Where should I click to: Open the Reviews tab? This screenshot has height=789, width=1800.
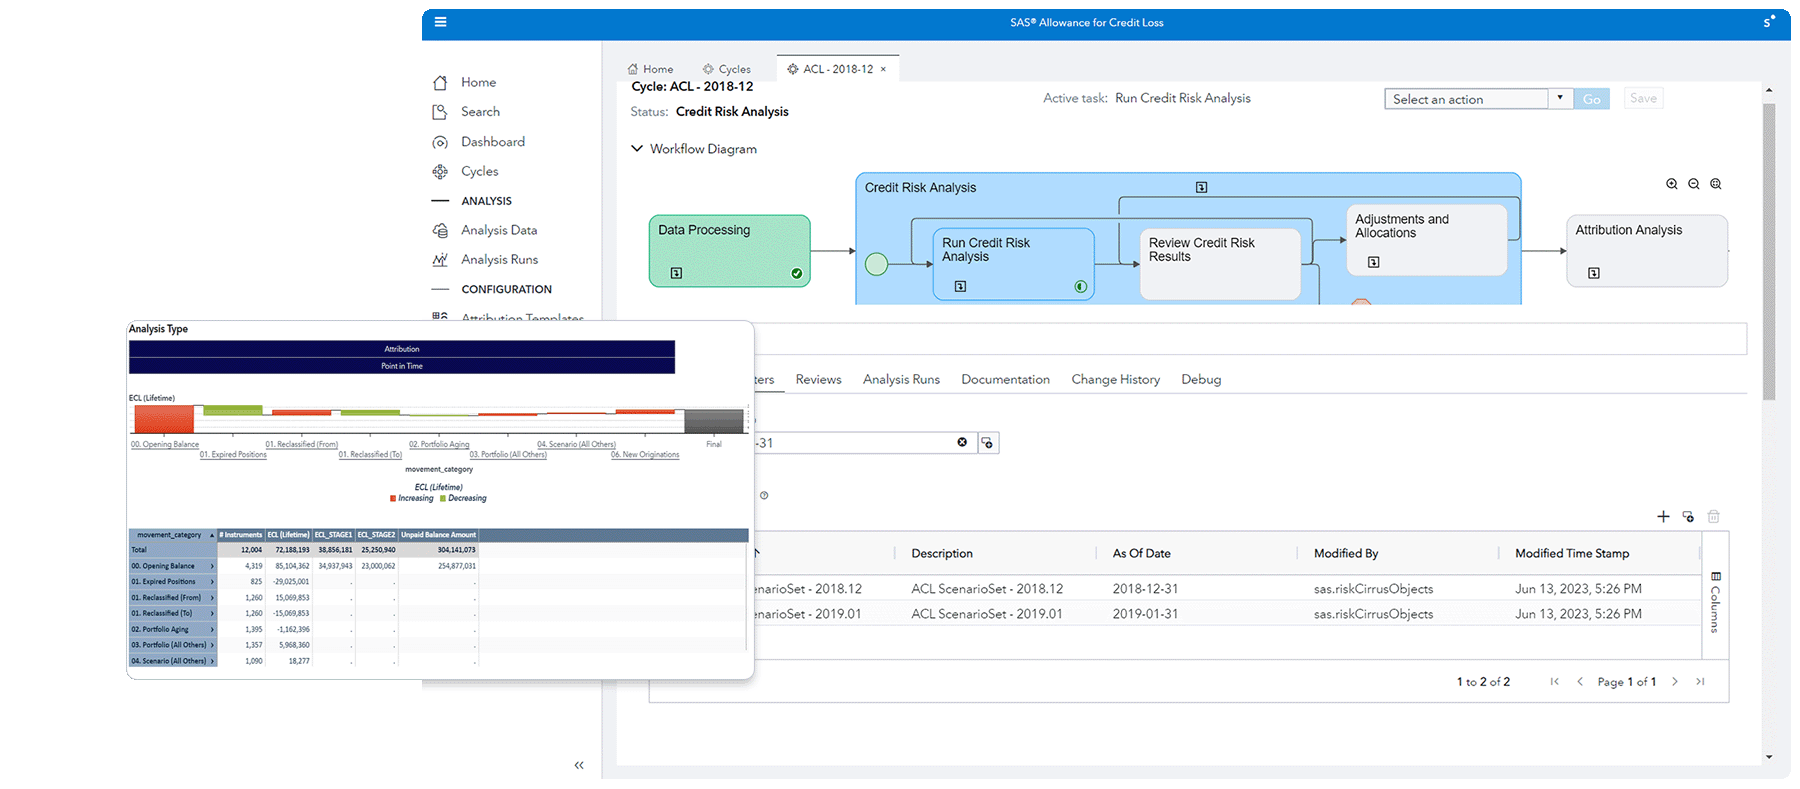pos(818,379)
